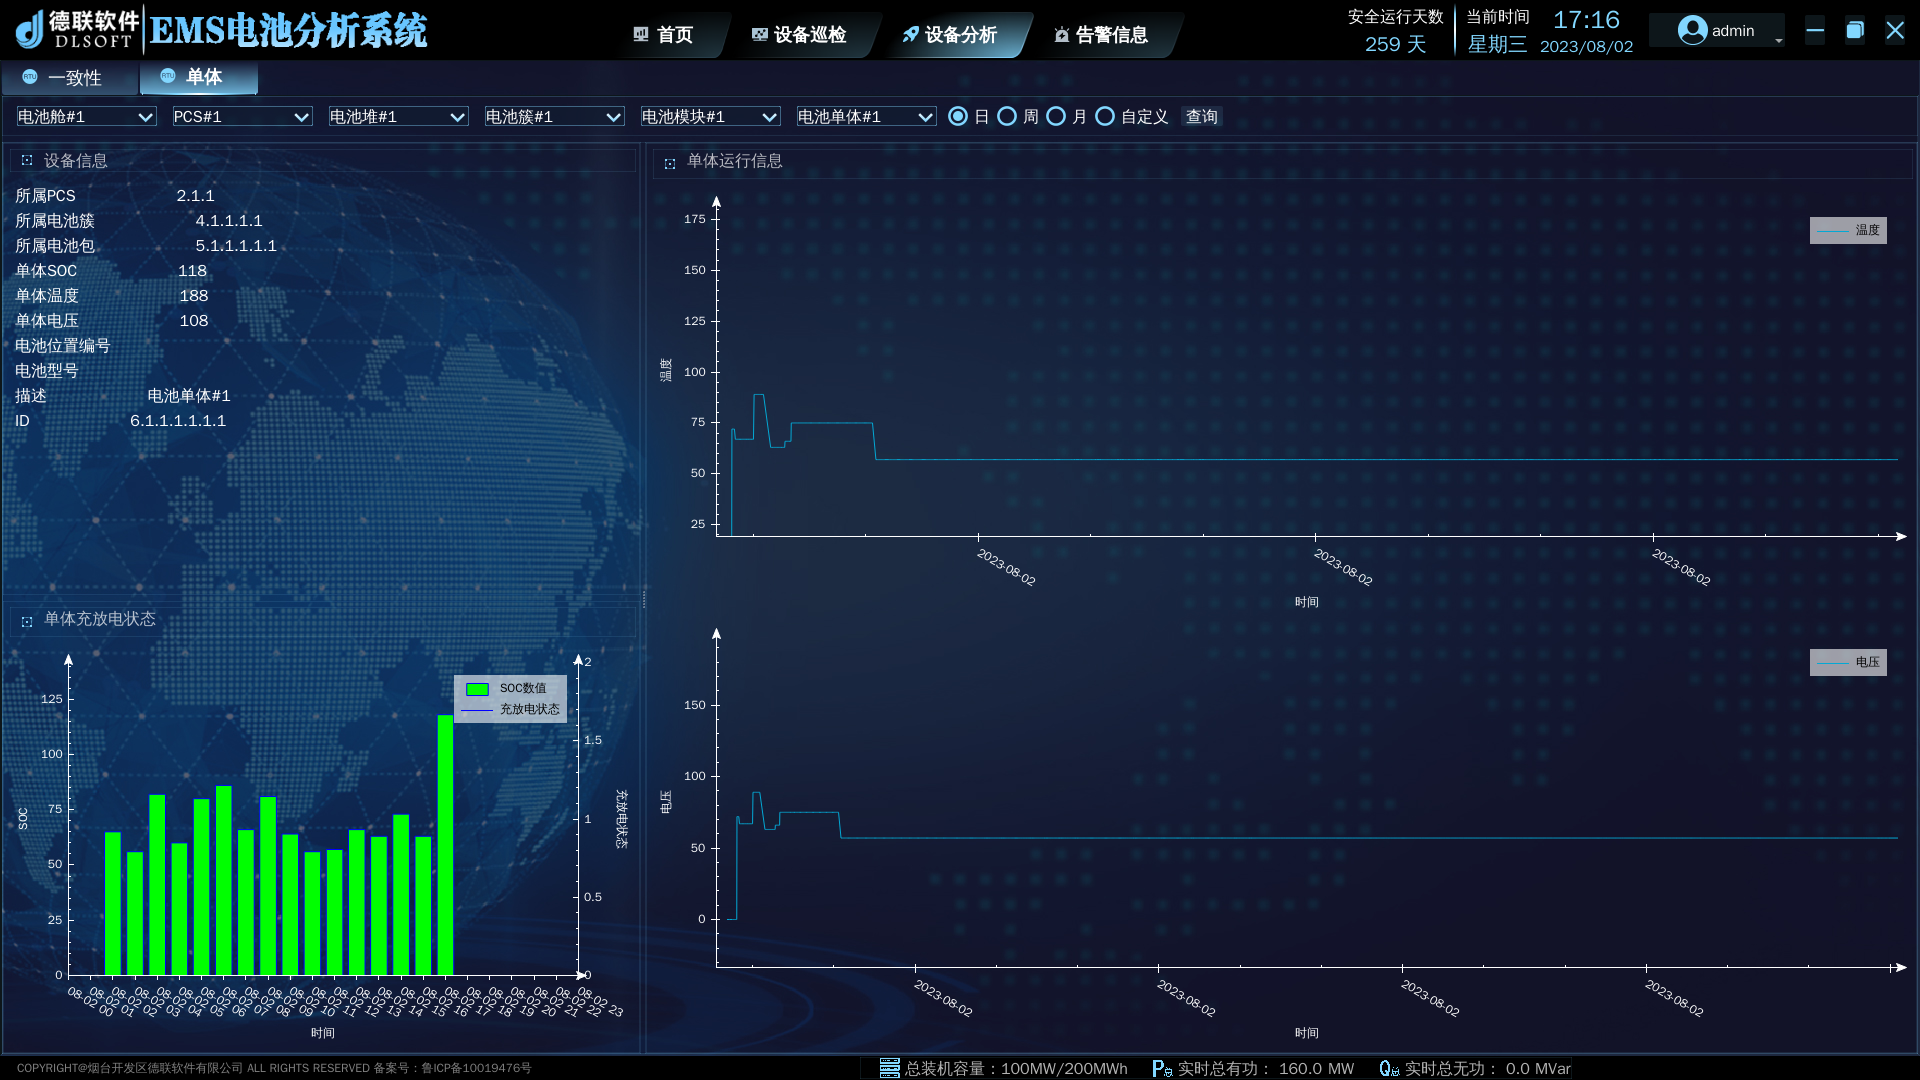The height and width of the screenshot is (1080, 1920).
Task: Open the 电池单体#1 selector dropdown
Action: pos(866,117)
